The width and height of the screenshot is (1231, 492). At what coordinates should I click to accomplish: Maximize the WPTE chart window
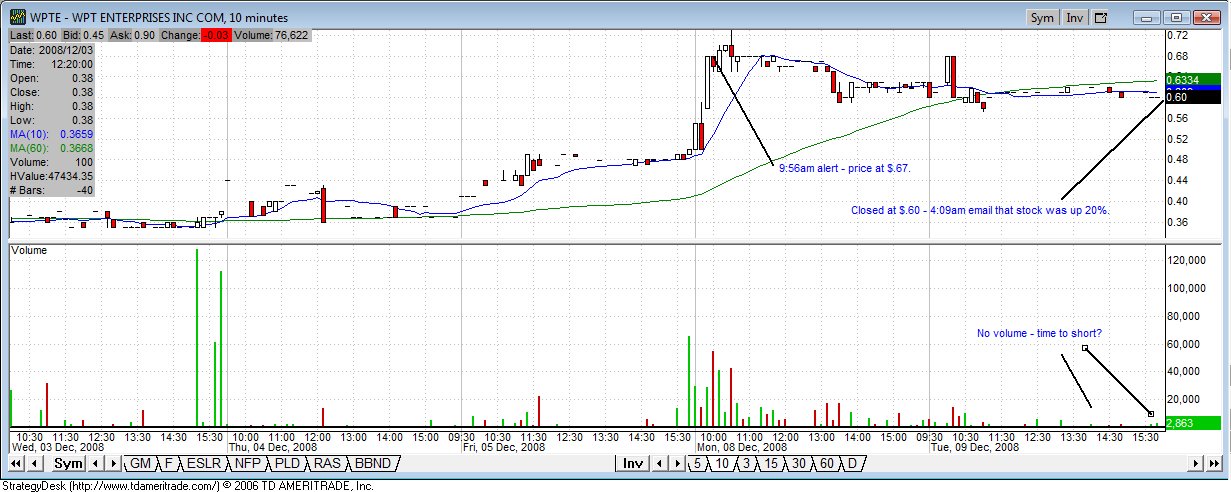tap(1177, 17)
